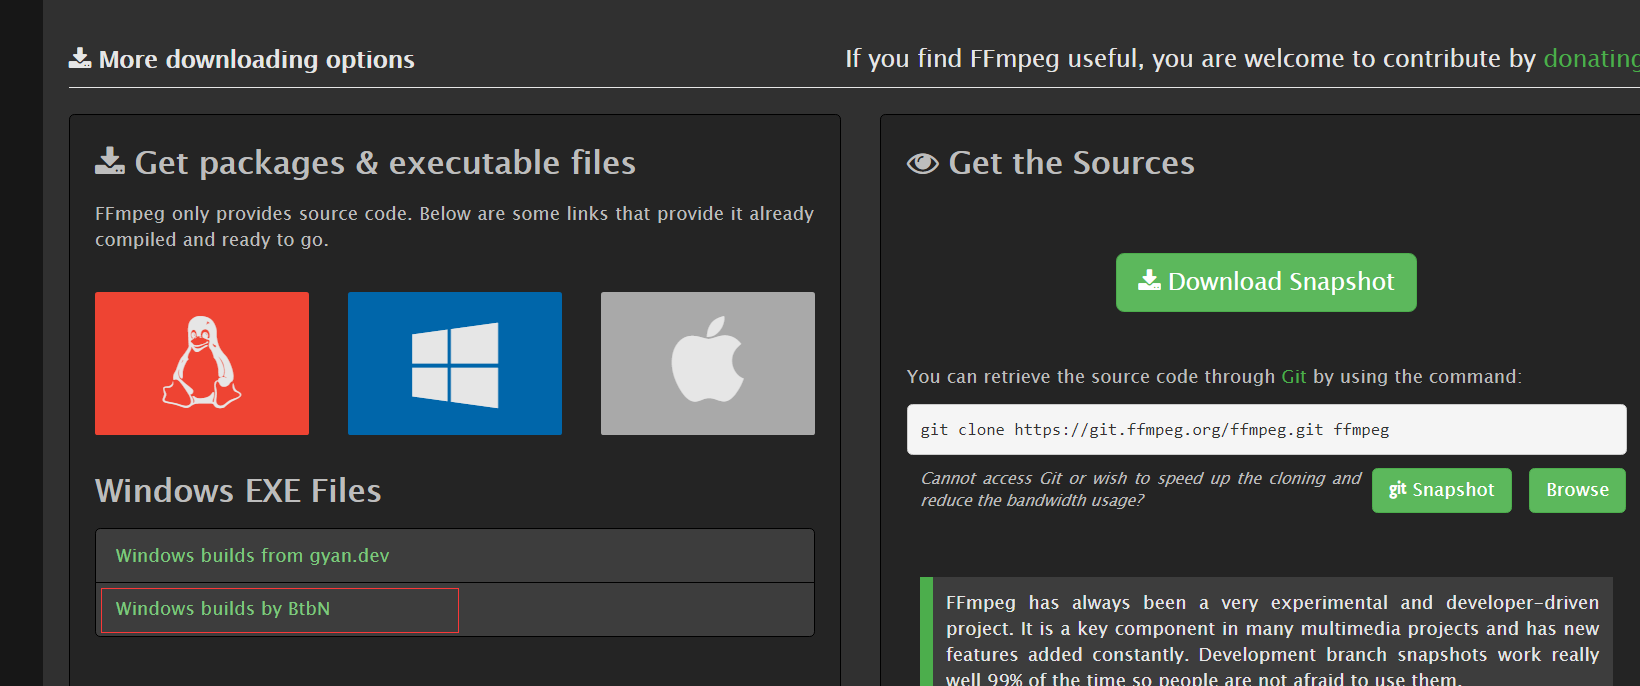The width and height of the screenshot is (1640, 686).
Task: Click the Get the Sources heading text
Action: pos(1071,163)
